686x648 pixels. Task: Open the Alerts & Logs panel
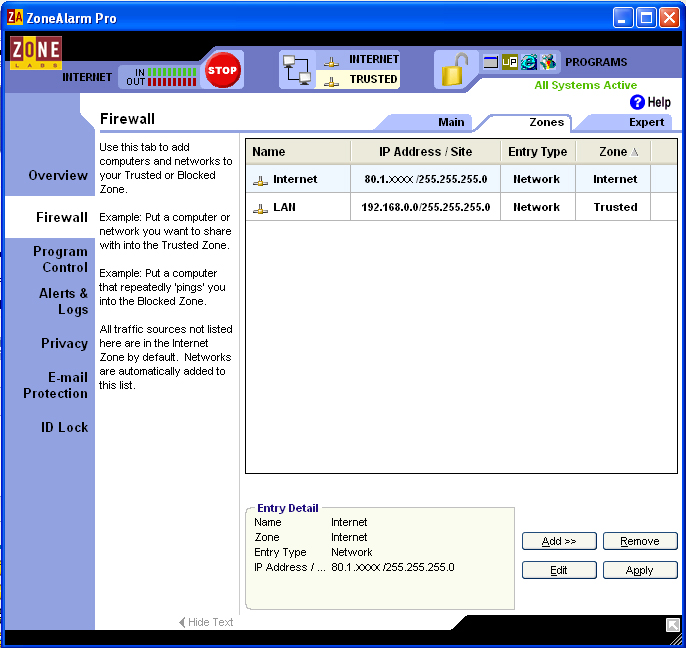click(x=63, y=301)
